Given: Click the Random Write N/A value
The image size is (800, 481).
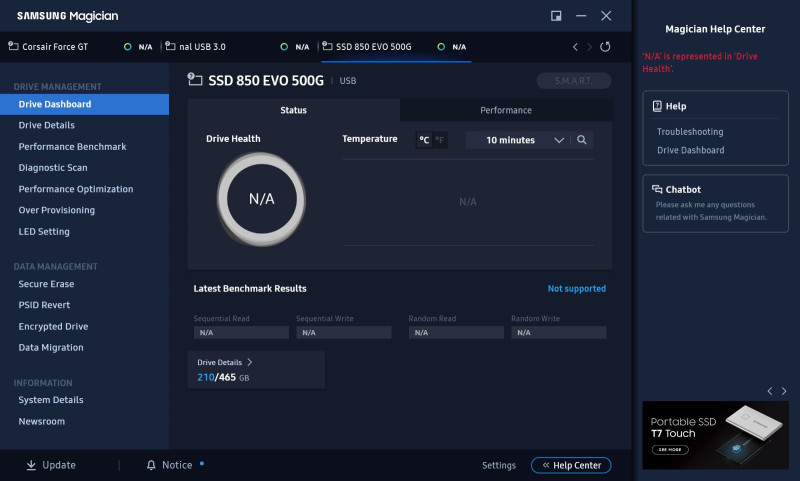Looking at the screenshot, I should point(559,333).
